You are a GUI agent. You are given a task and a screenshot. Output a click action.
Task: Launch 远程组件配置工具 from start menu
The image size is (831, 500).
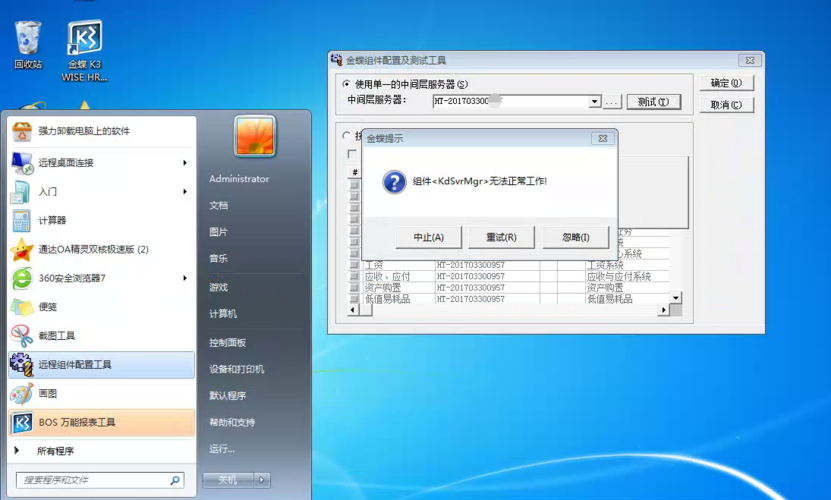click(102, 365)
